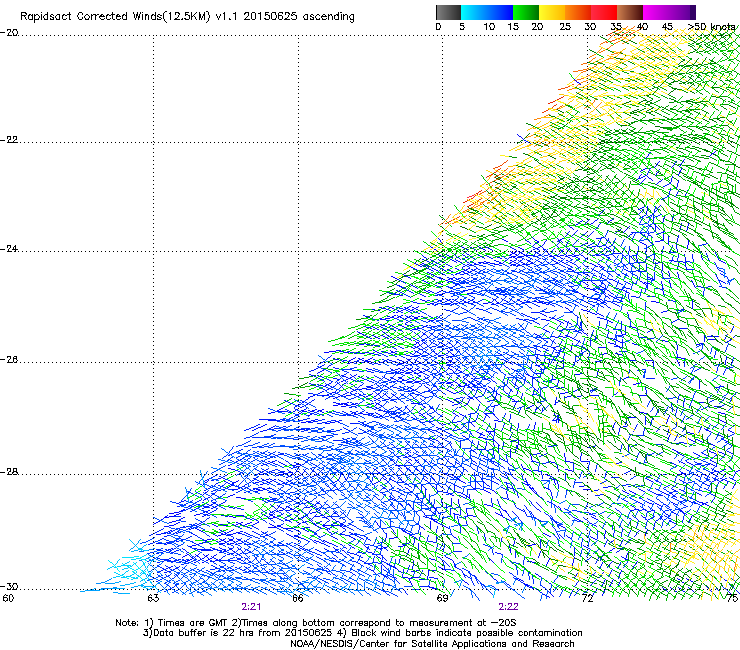The height and width of the screenshot is (650, 740).
Task: Click the '25' legend tick label
Action: click(565, 27)
